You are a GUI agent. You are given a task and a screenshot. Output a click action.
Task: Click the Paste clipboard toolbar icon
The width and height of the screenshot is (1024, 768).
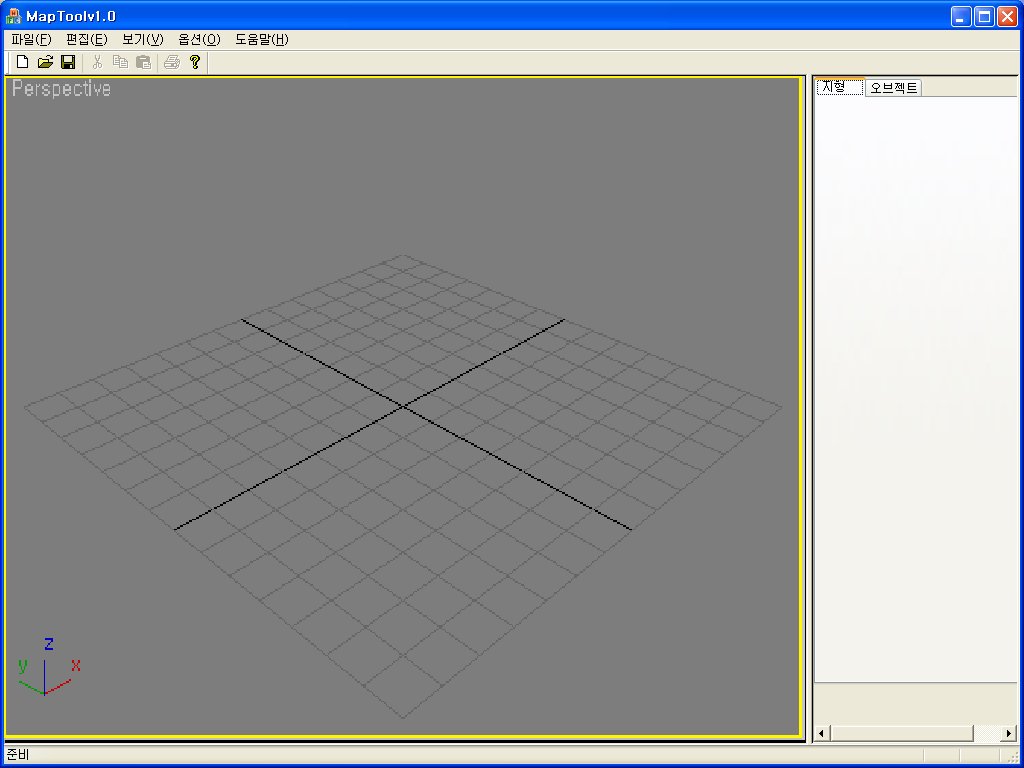coord(143,62)
